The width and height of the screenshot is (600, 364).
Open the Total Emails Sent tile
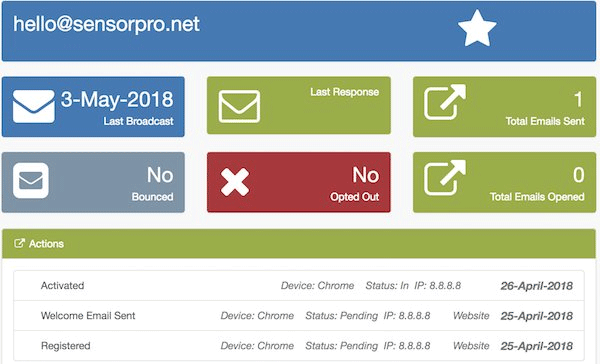coord(504,107)
